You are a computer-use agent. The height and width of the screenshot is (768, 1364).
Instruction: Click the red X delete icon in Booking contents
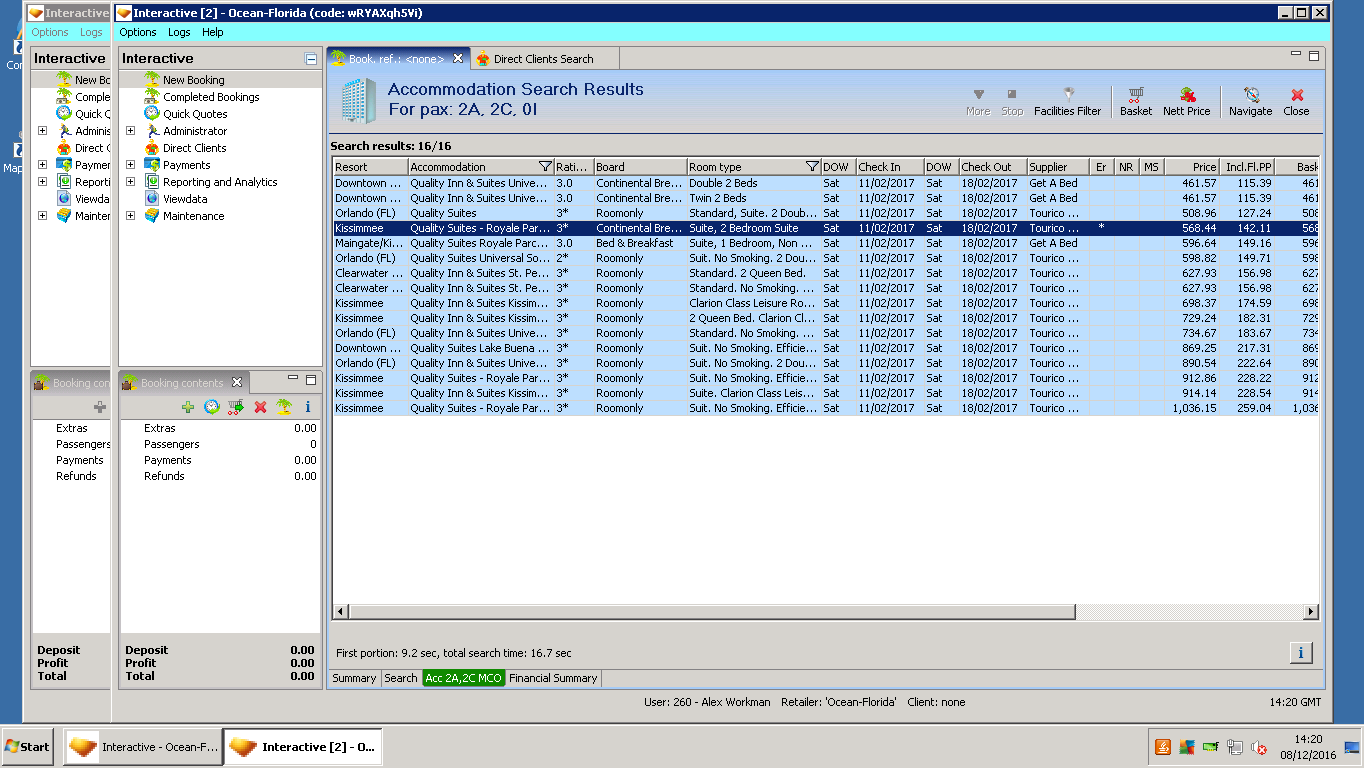click(x=260, y=407)
